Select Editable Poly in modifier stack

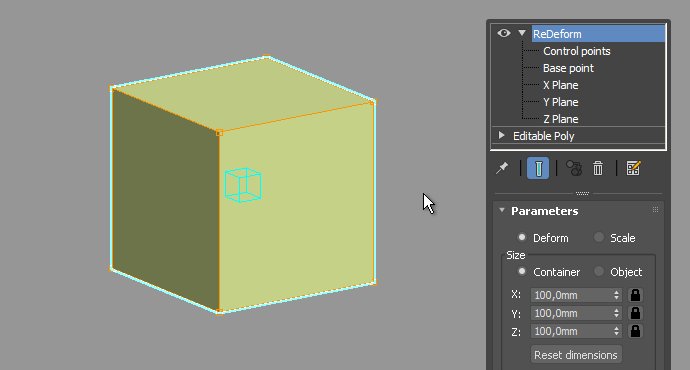pyautogui.click(x=543, y=136)
